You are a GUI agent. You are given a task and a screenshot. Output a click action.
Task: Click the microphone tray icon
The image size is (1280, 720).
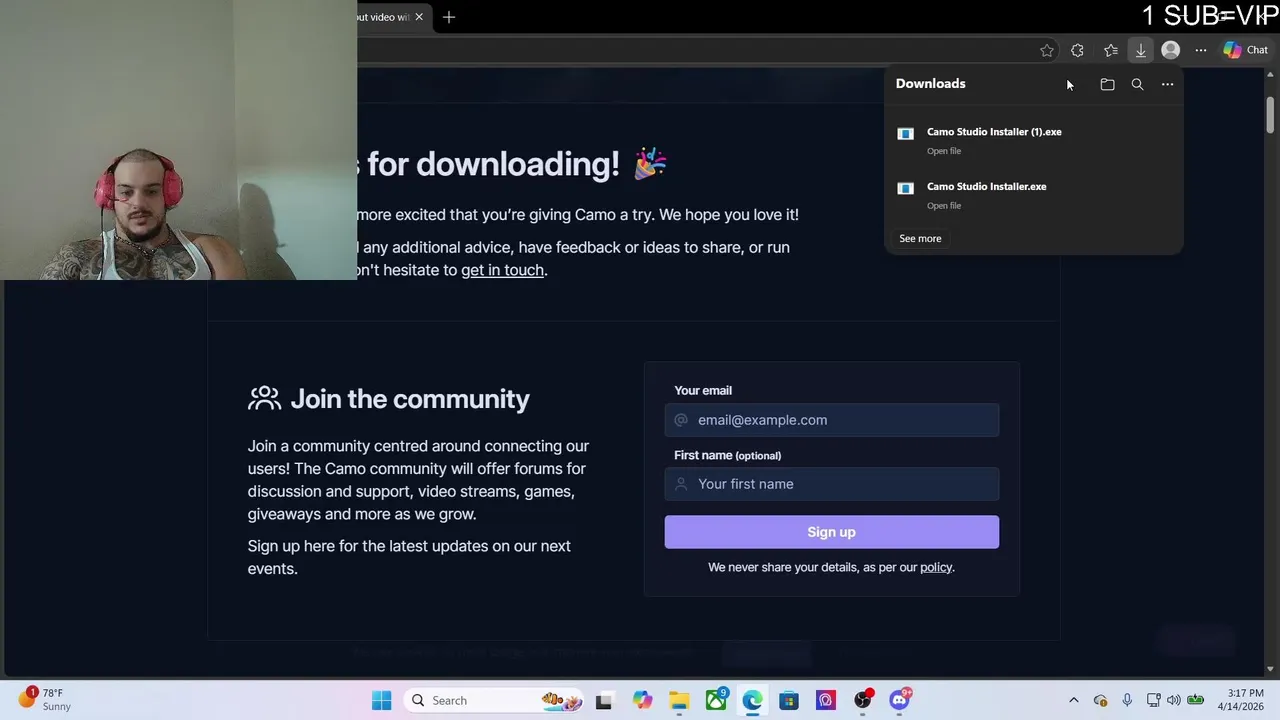(x=1127, y=701)
